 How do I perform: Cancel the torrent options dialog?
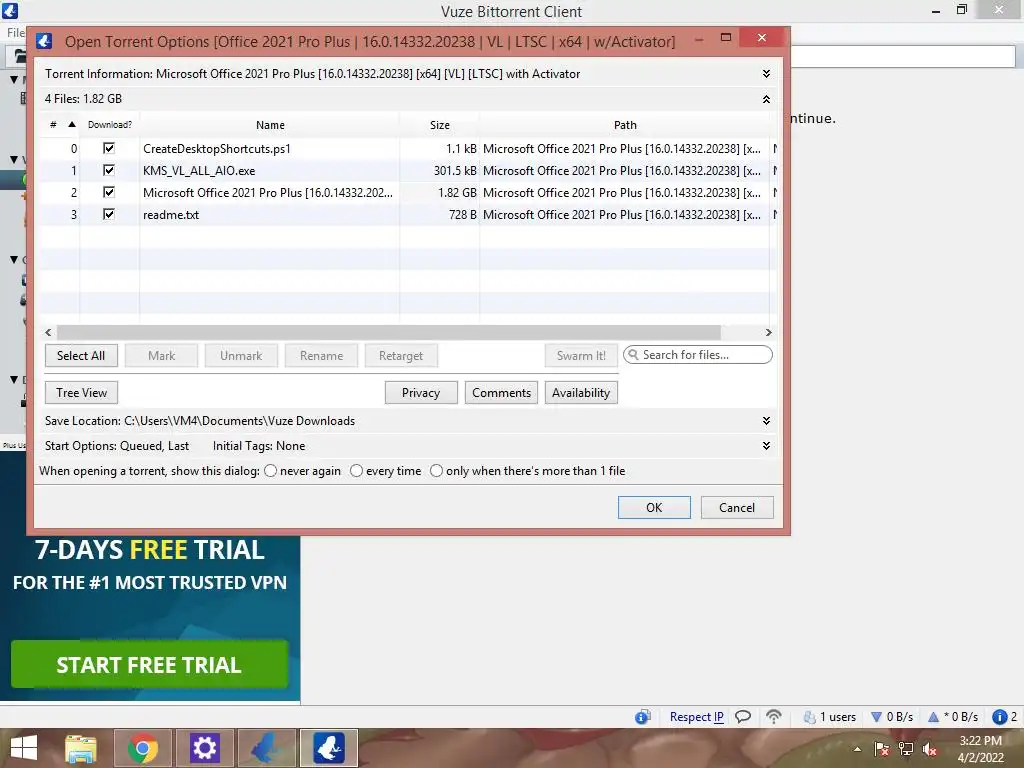click(x=737, y=508)
